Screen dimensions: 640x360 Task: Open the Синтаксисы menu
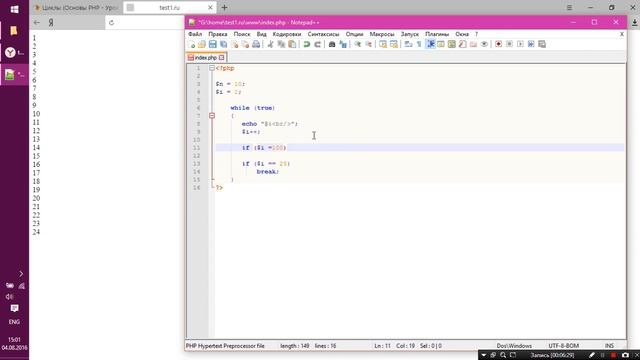point(323,34)
